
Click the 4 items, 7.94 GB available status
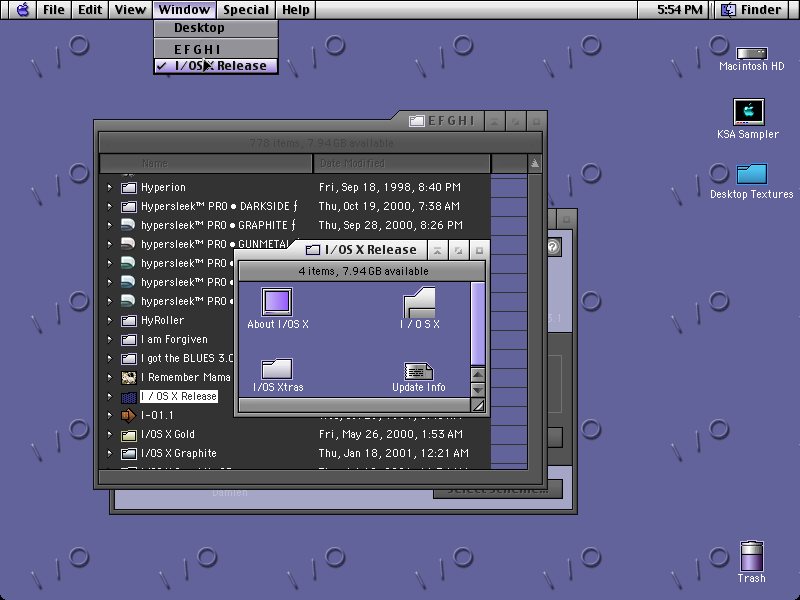click(x=363, y=271)
